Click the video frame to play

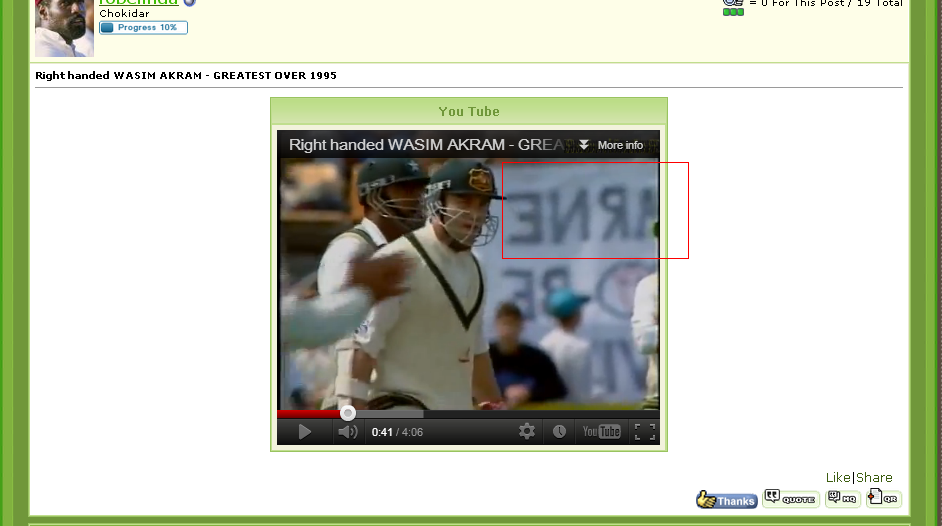pos(469,284)
